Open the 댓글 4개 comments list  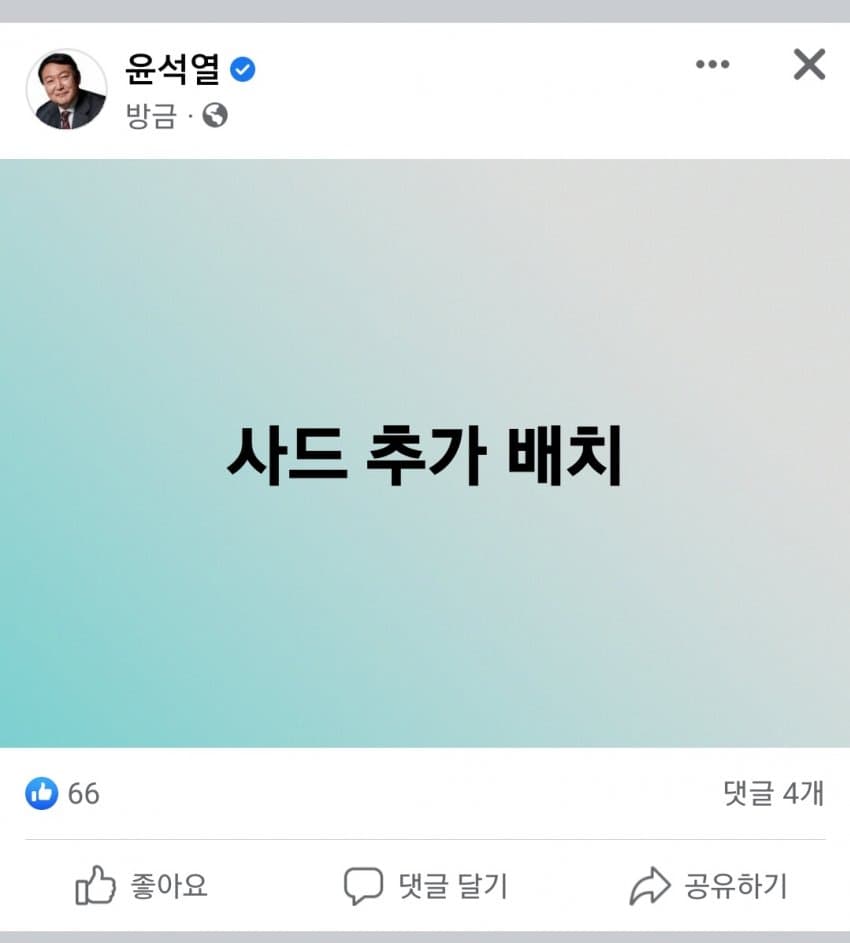click(x=773, y=793)
